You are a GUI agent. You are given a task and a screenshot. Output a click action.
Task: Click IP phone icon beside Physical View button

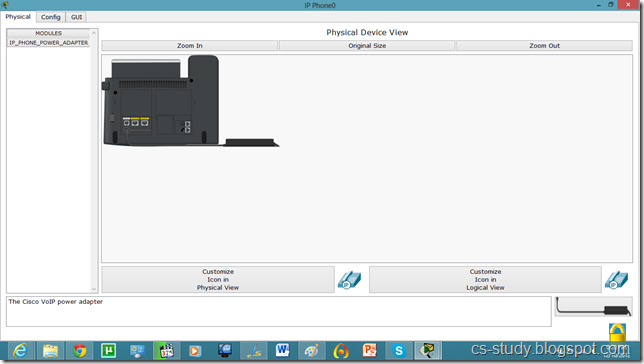coord(350,280)
